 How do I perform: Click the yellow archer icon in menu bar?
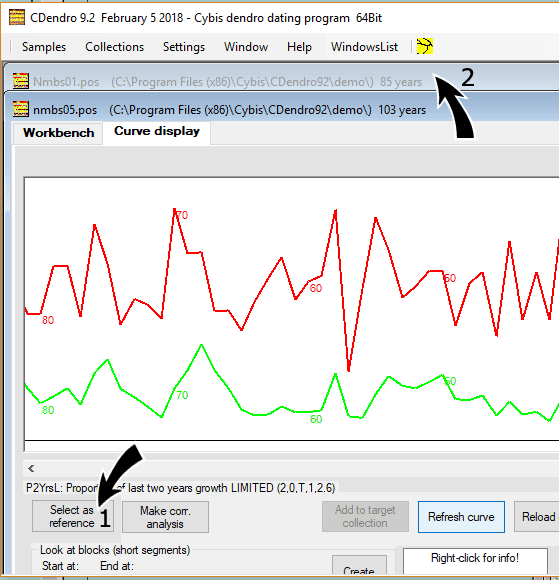[425, 46]
